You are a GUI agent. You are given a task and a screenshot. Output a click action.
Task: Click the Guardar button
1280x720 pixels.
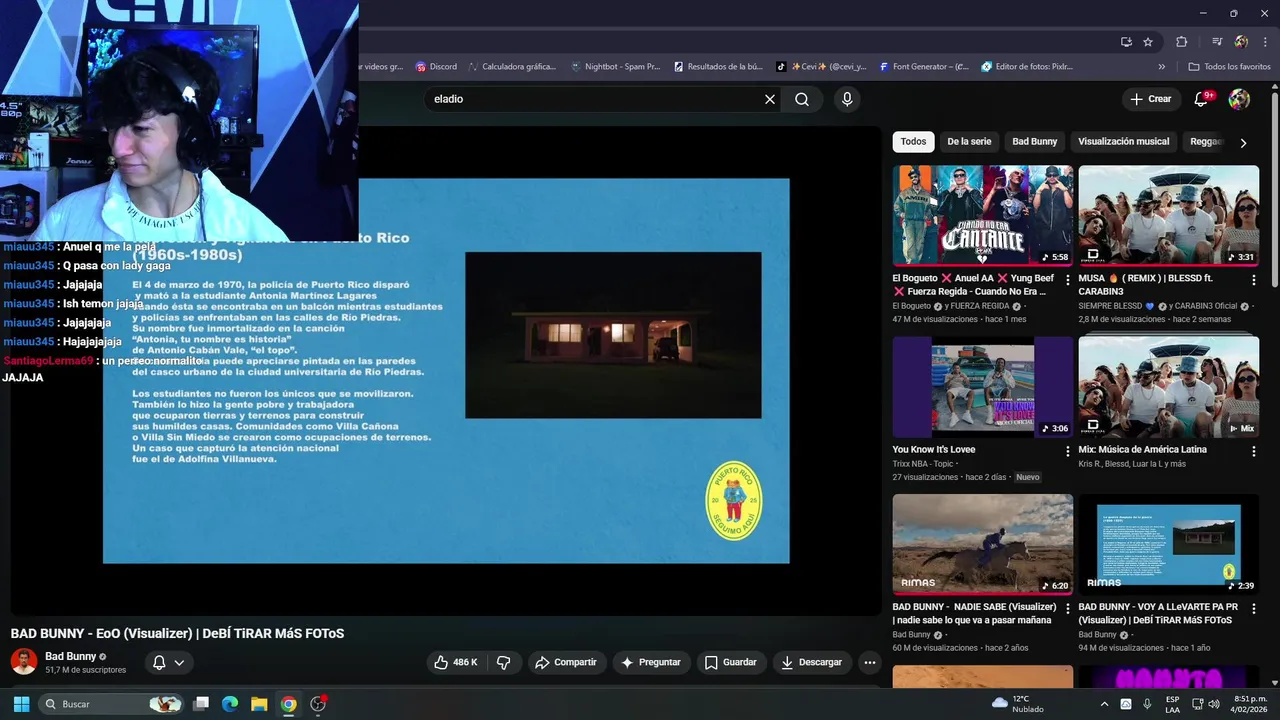click(x=731, y=662)
